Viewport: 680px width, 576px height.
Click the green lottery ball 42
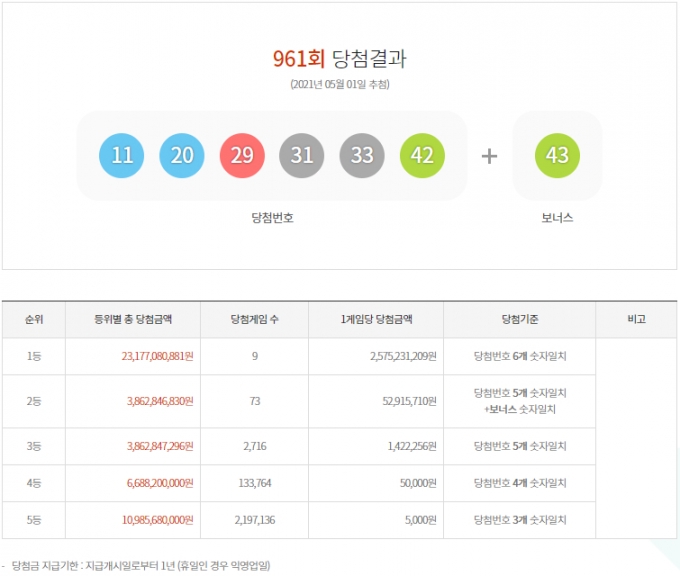[x=422, y=155]
